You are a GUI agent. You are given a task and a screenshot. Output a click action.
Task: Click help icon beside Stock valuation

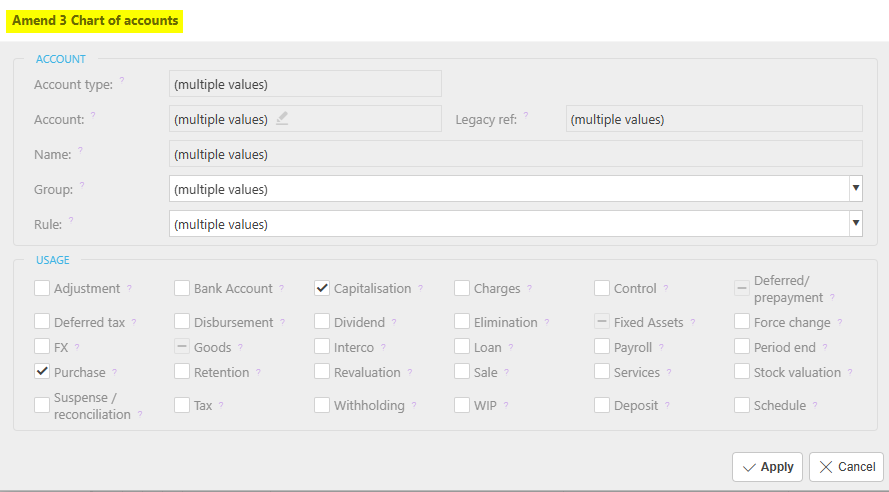tap(850, 373)
